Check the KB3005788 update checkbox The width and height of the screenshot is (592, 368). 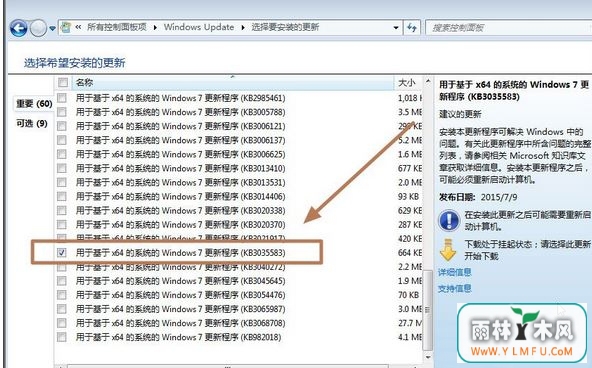click(62, 112)
